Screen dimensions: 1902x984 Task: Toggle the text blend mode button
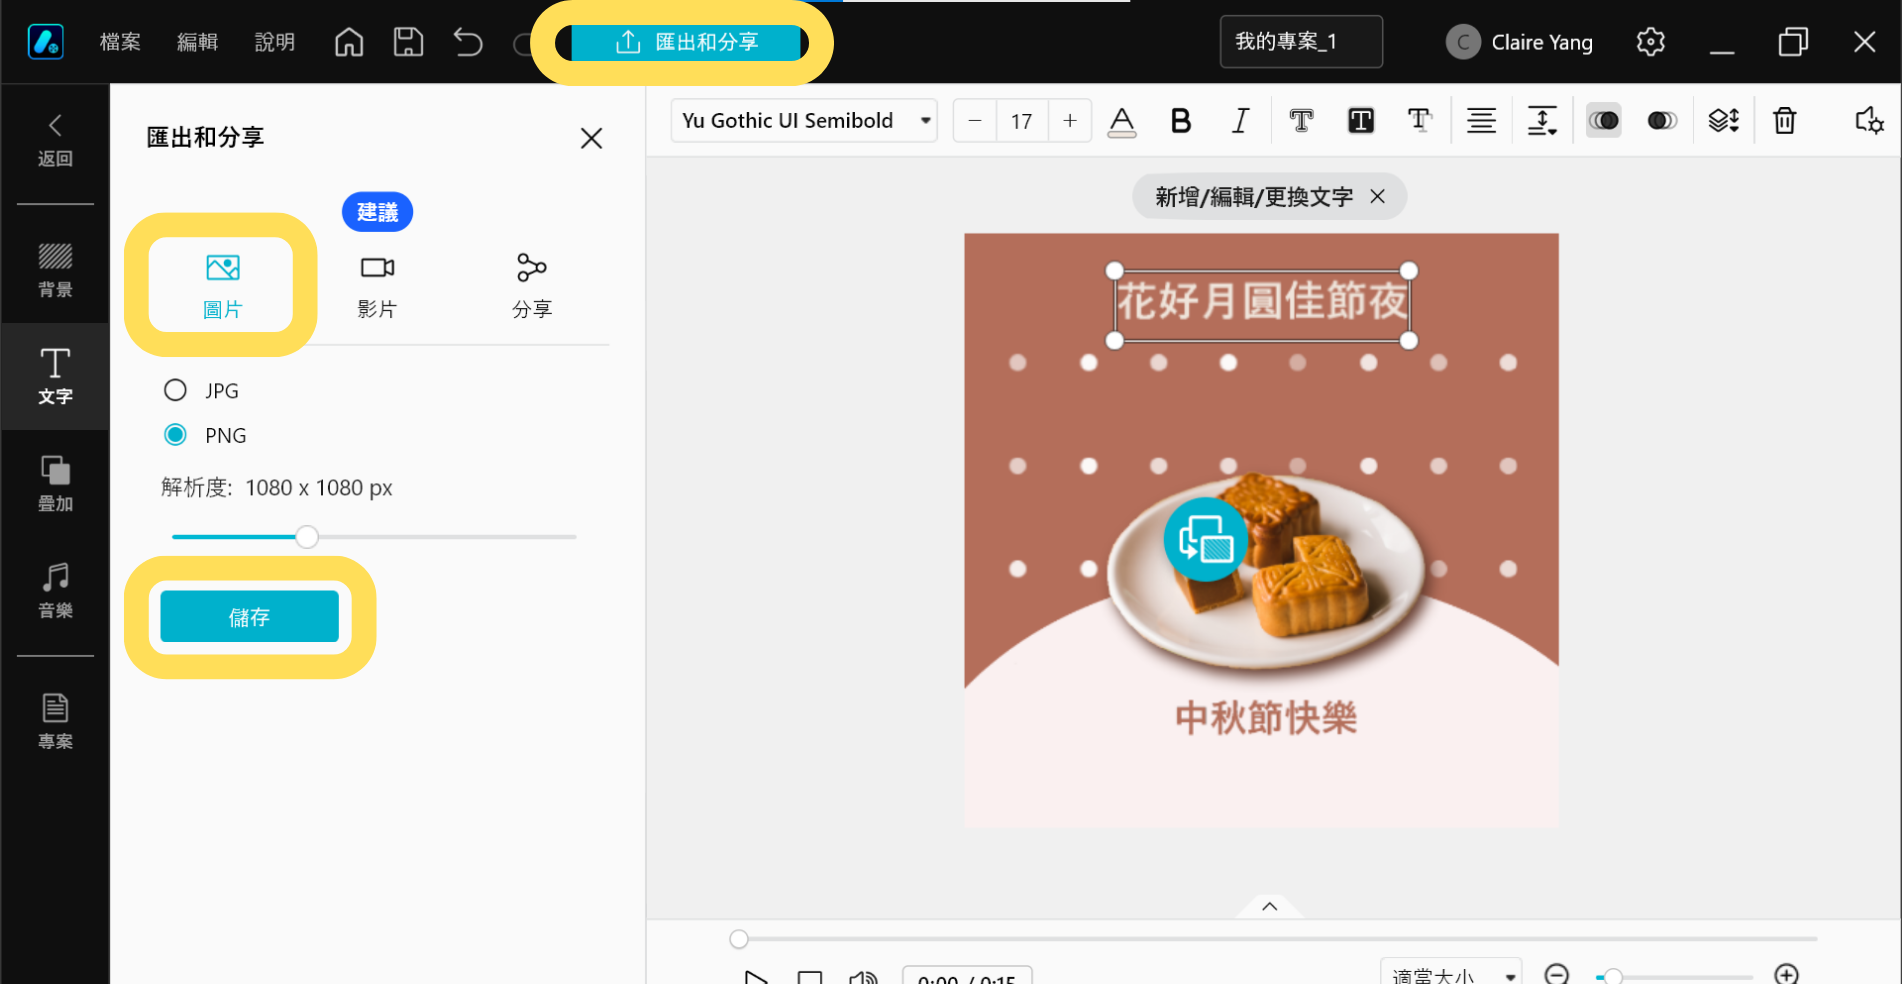click(x=1603, y=121)
